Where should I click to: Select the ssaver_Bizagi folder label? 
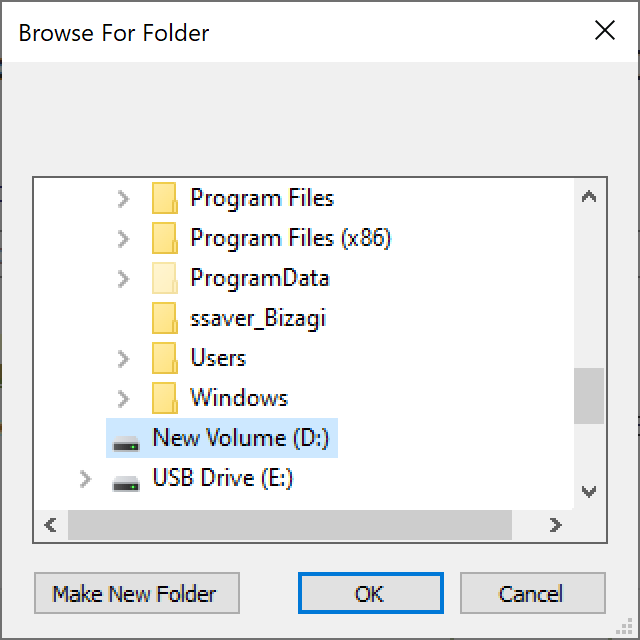258,318
